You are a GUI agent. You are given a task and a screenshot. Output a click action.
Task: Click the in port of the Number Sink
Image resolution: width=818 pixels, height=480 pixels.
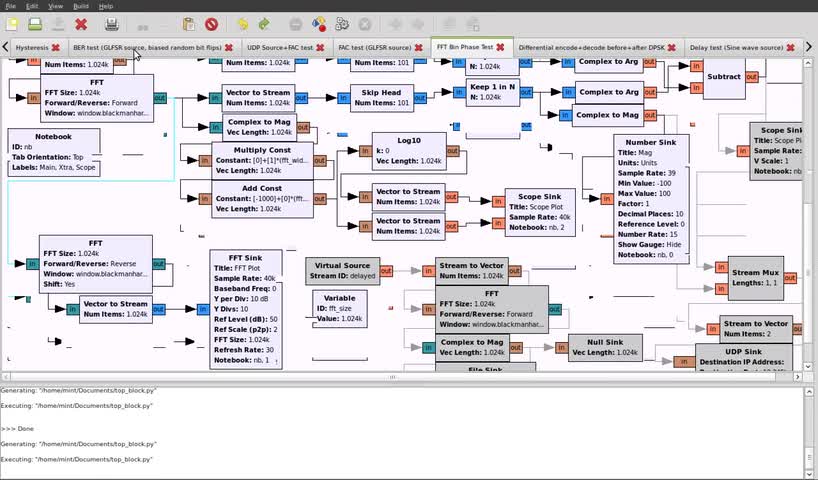coord(607,199)
